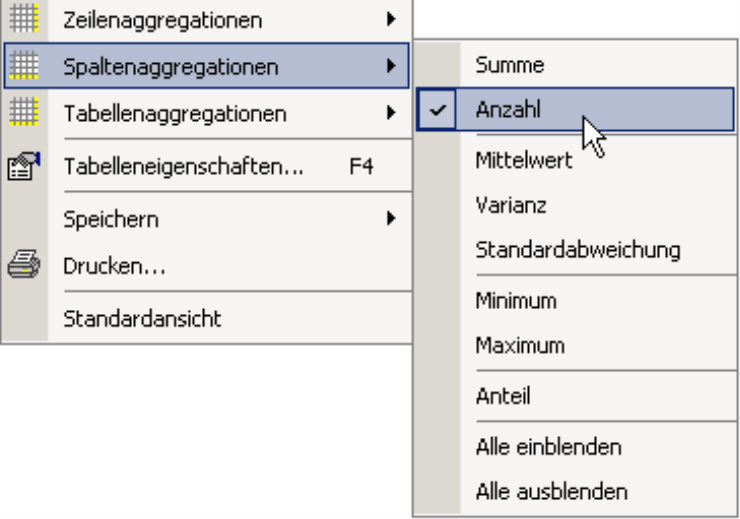
Task: Click the Spaltenaggregationen grid icon
Action: pos(24,65)
